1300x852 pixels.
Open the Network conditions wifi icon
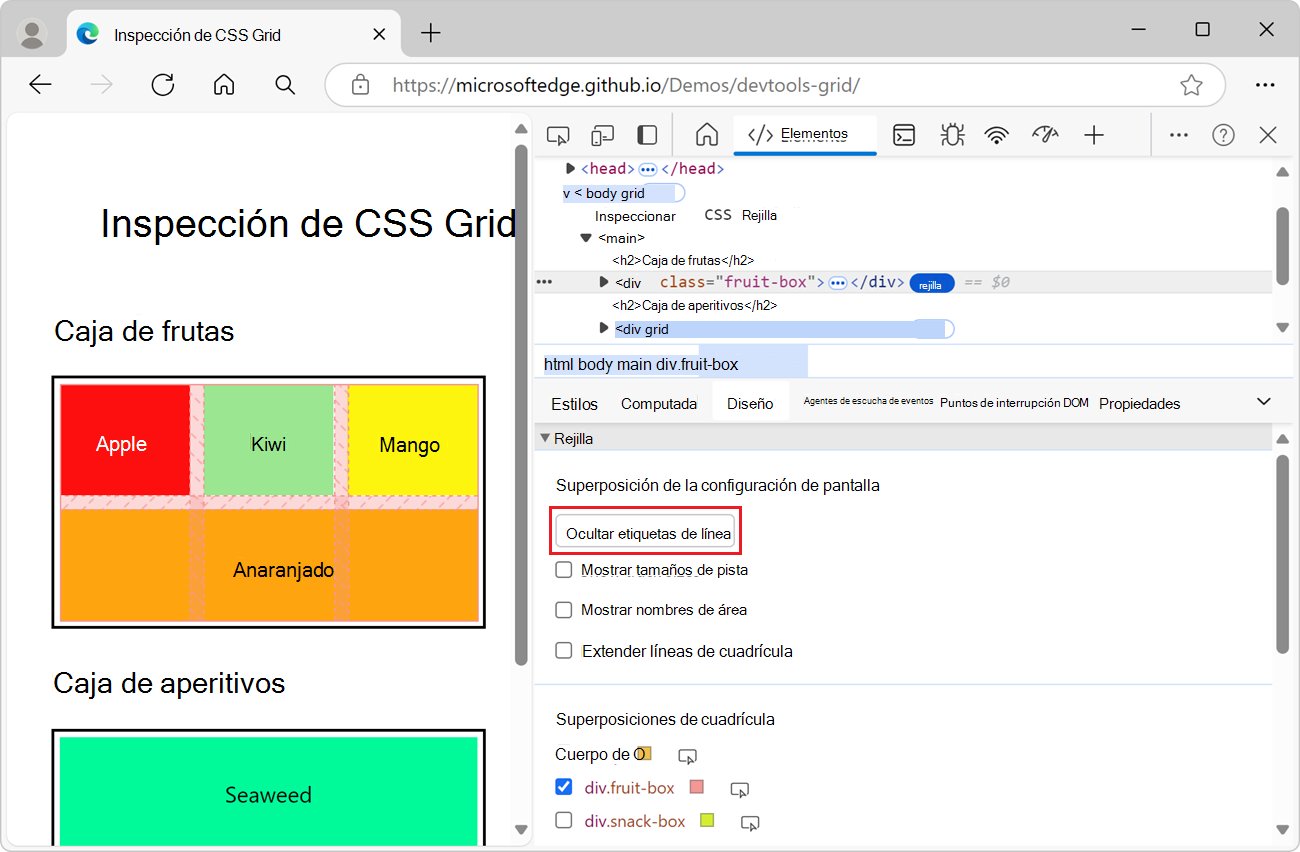(x=997, y=134)
